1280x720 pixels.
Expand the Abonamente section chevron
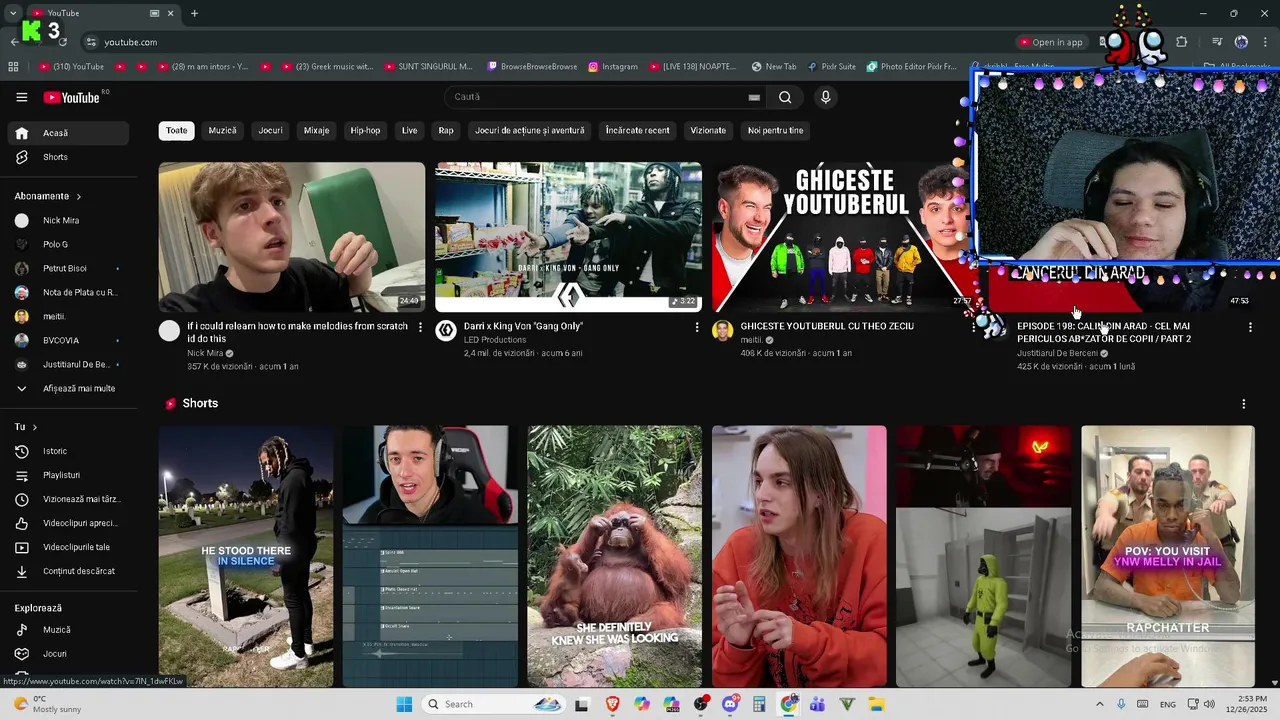click(78, 197)
